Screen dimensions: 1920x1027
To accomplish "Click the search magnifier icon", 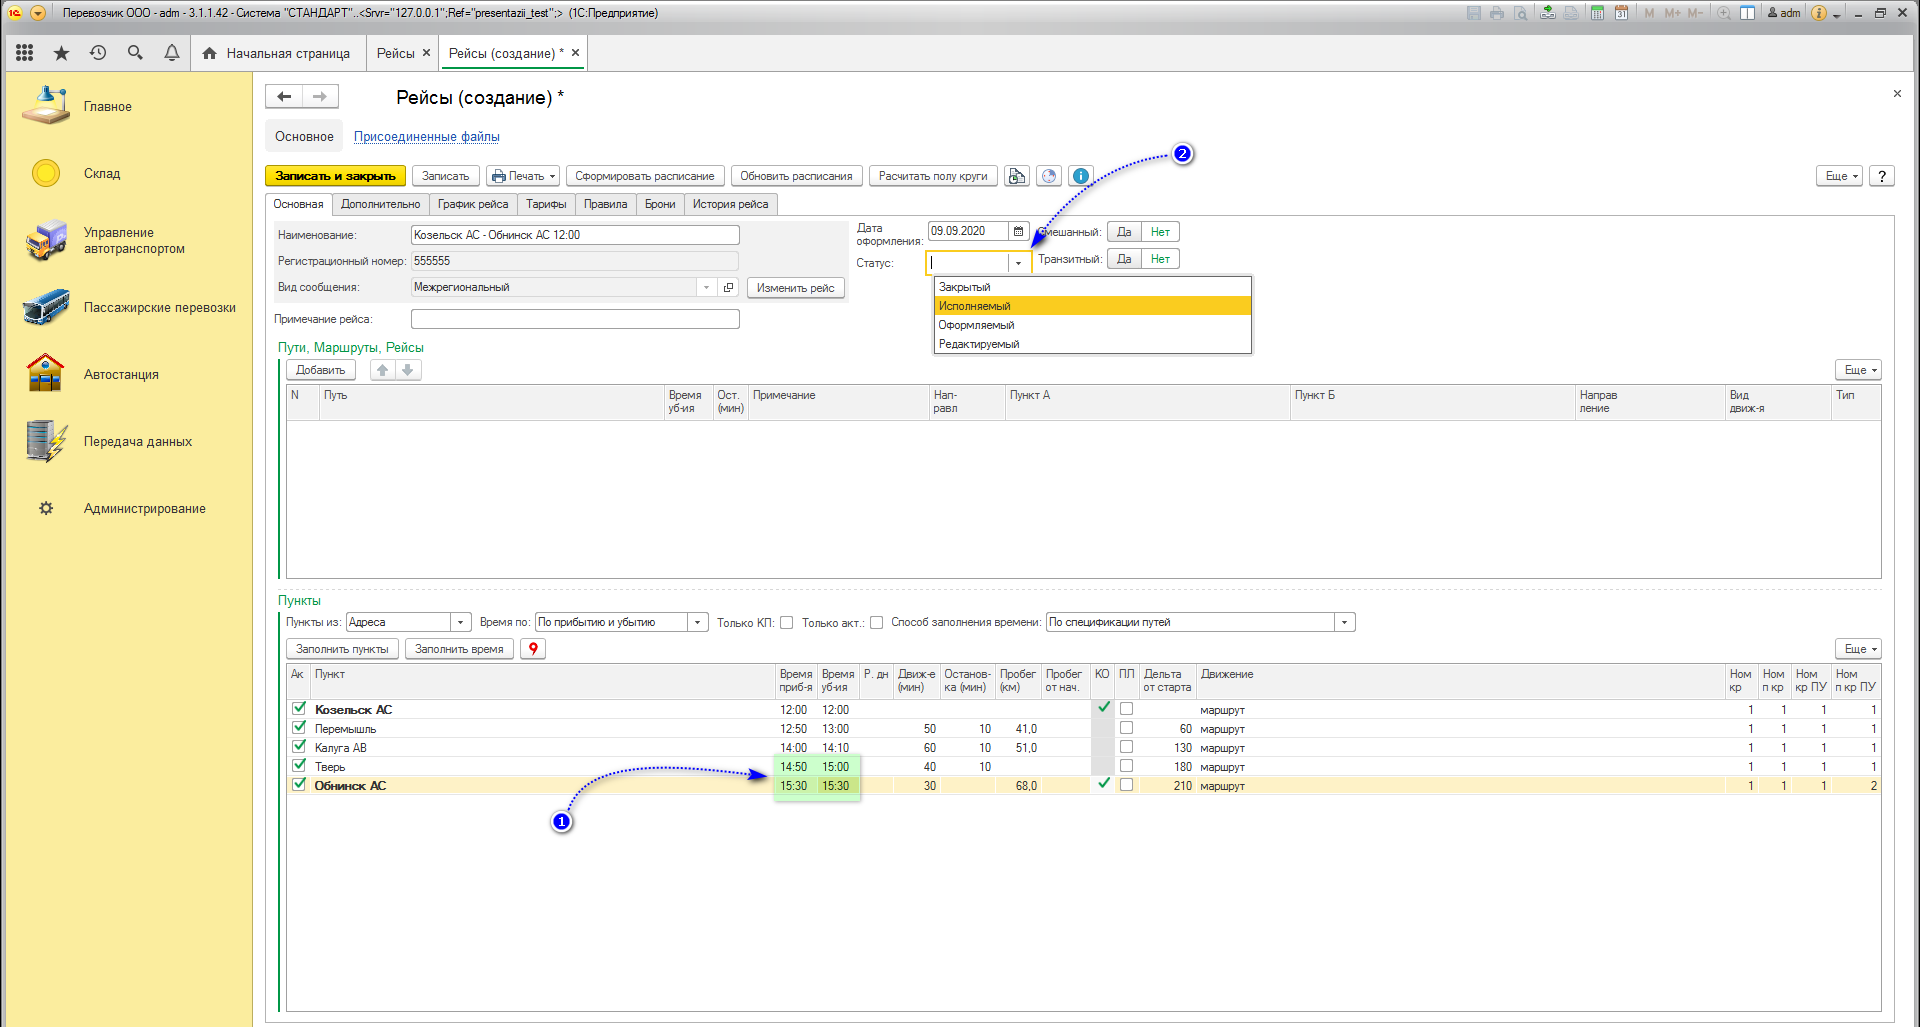I will [x=135, y=53].
